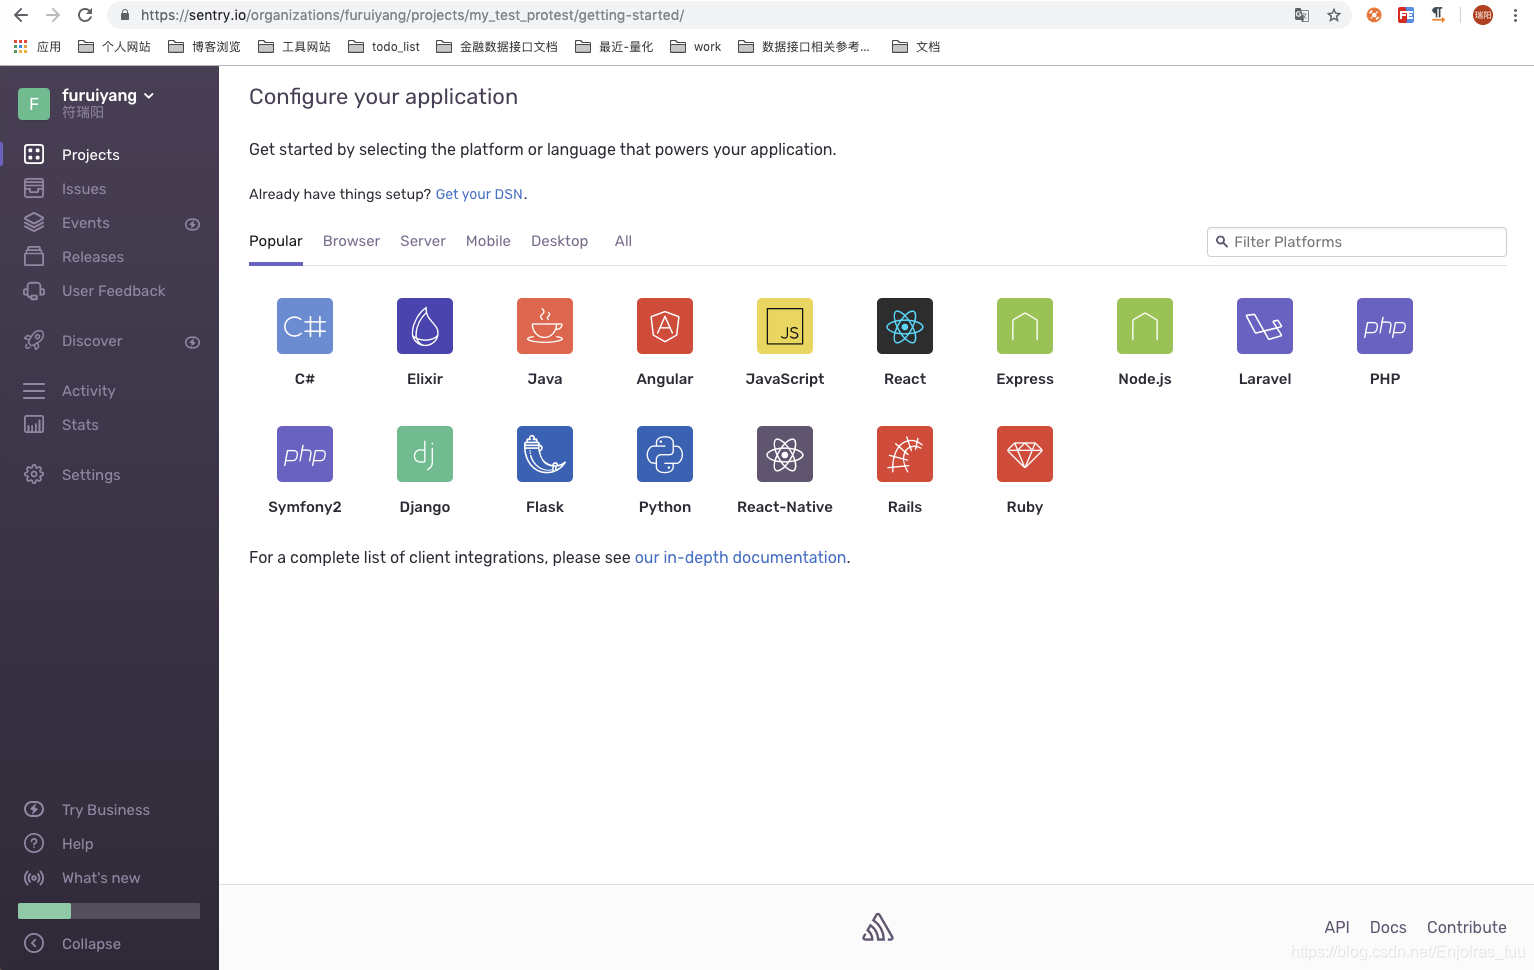
Task: Switch to the Server tab
Action: [x=423, y=241]
